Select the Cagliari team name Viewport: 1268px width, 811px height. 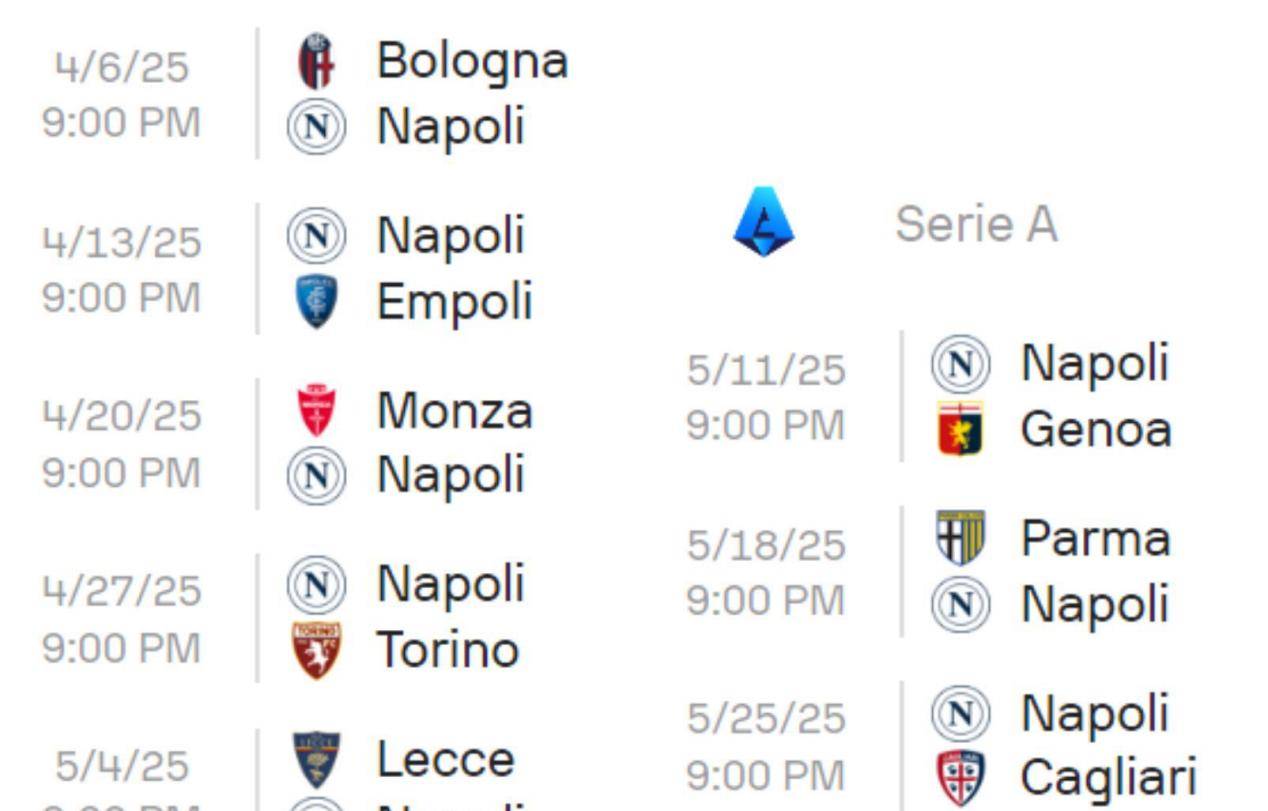1108,778
